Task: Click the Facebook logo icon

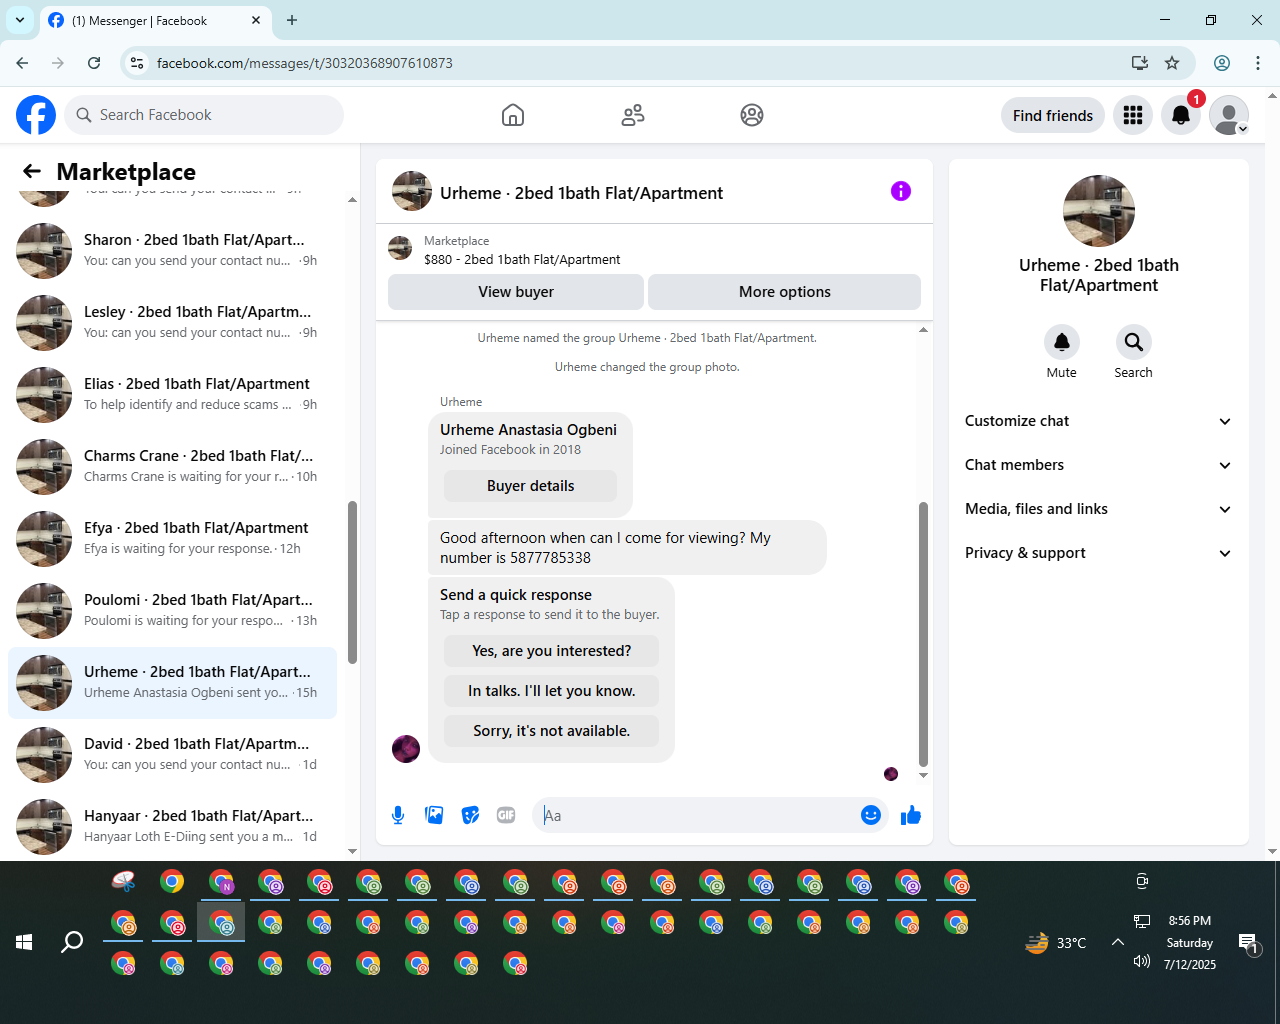Action: click(x=36, y=115)
